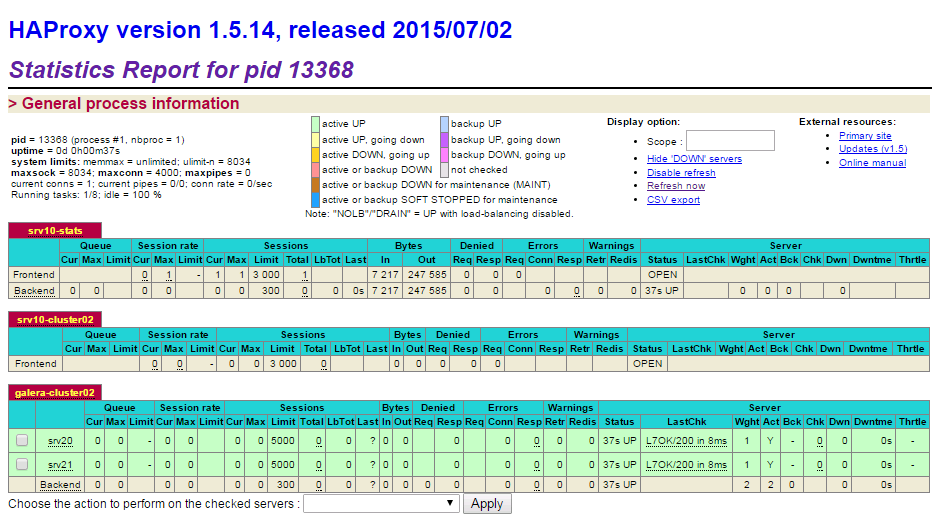Click the srv10-stats Backend 37s UP status
The width and height of the screenshot is (934, 519).
662,291
